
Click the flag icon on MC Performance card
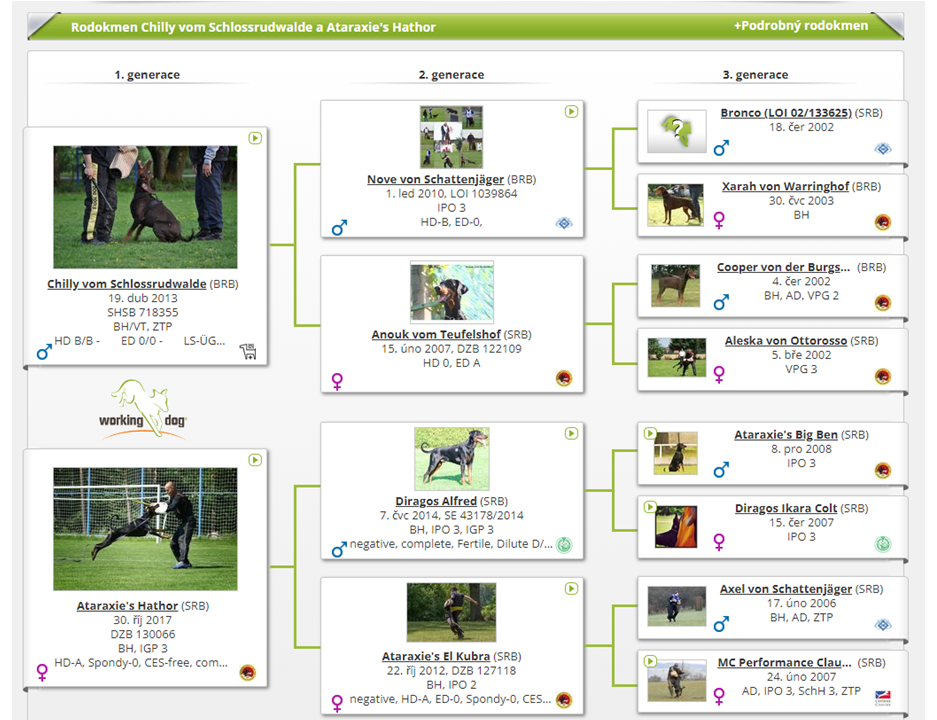tap(882, 696)
